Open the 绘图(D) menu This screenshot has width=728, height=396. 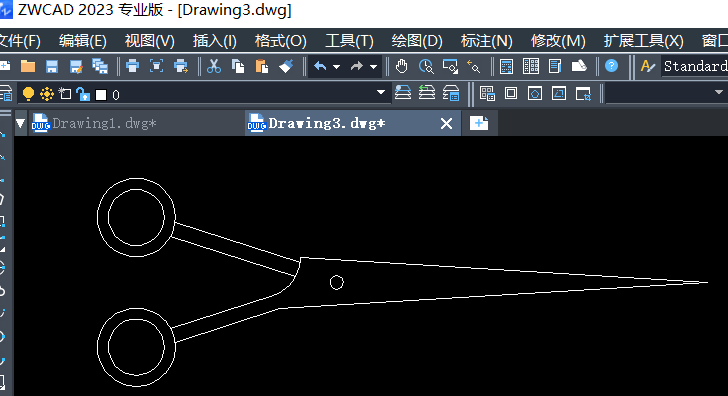417,41
